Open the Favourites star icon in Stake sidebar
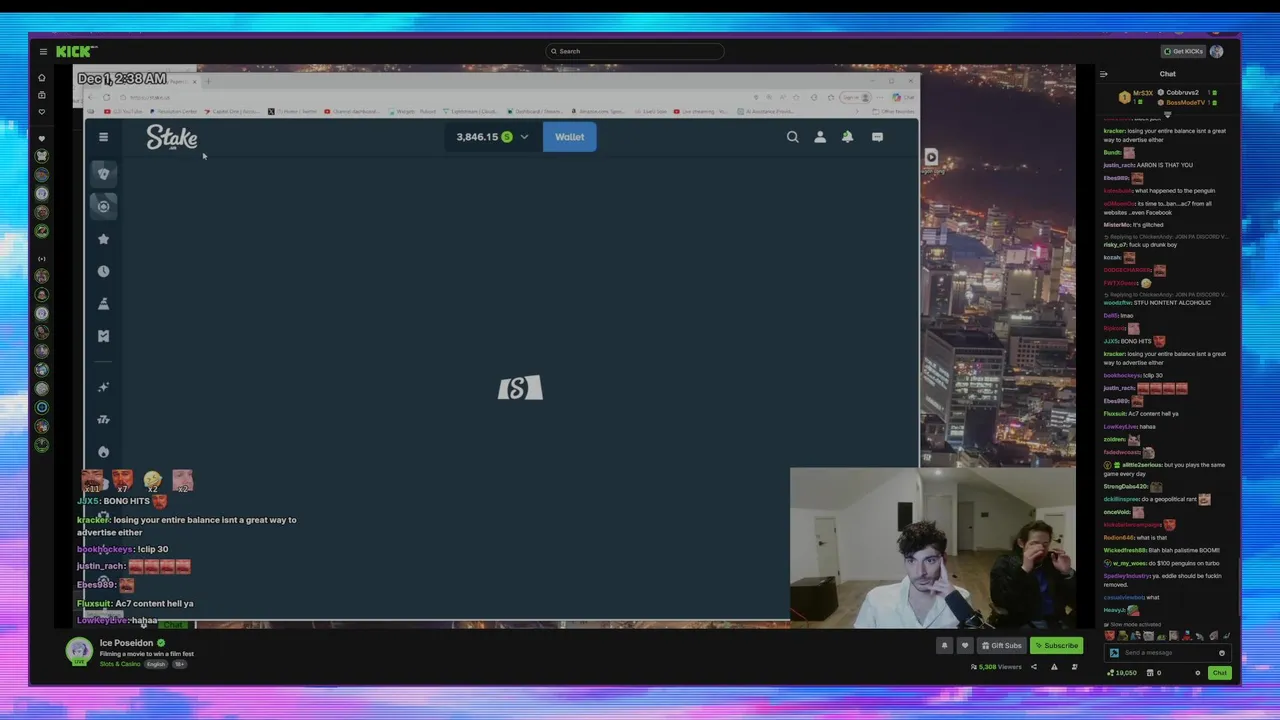Screen dimensions: 1280x720 [103, 239]
